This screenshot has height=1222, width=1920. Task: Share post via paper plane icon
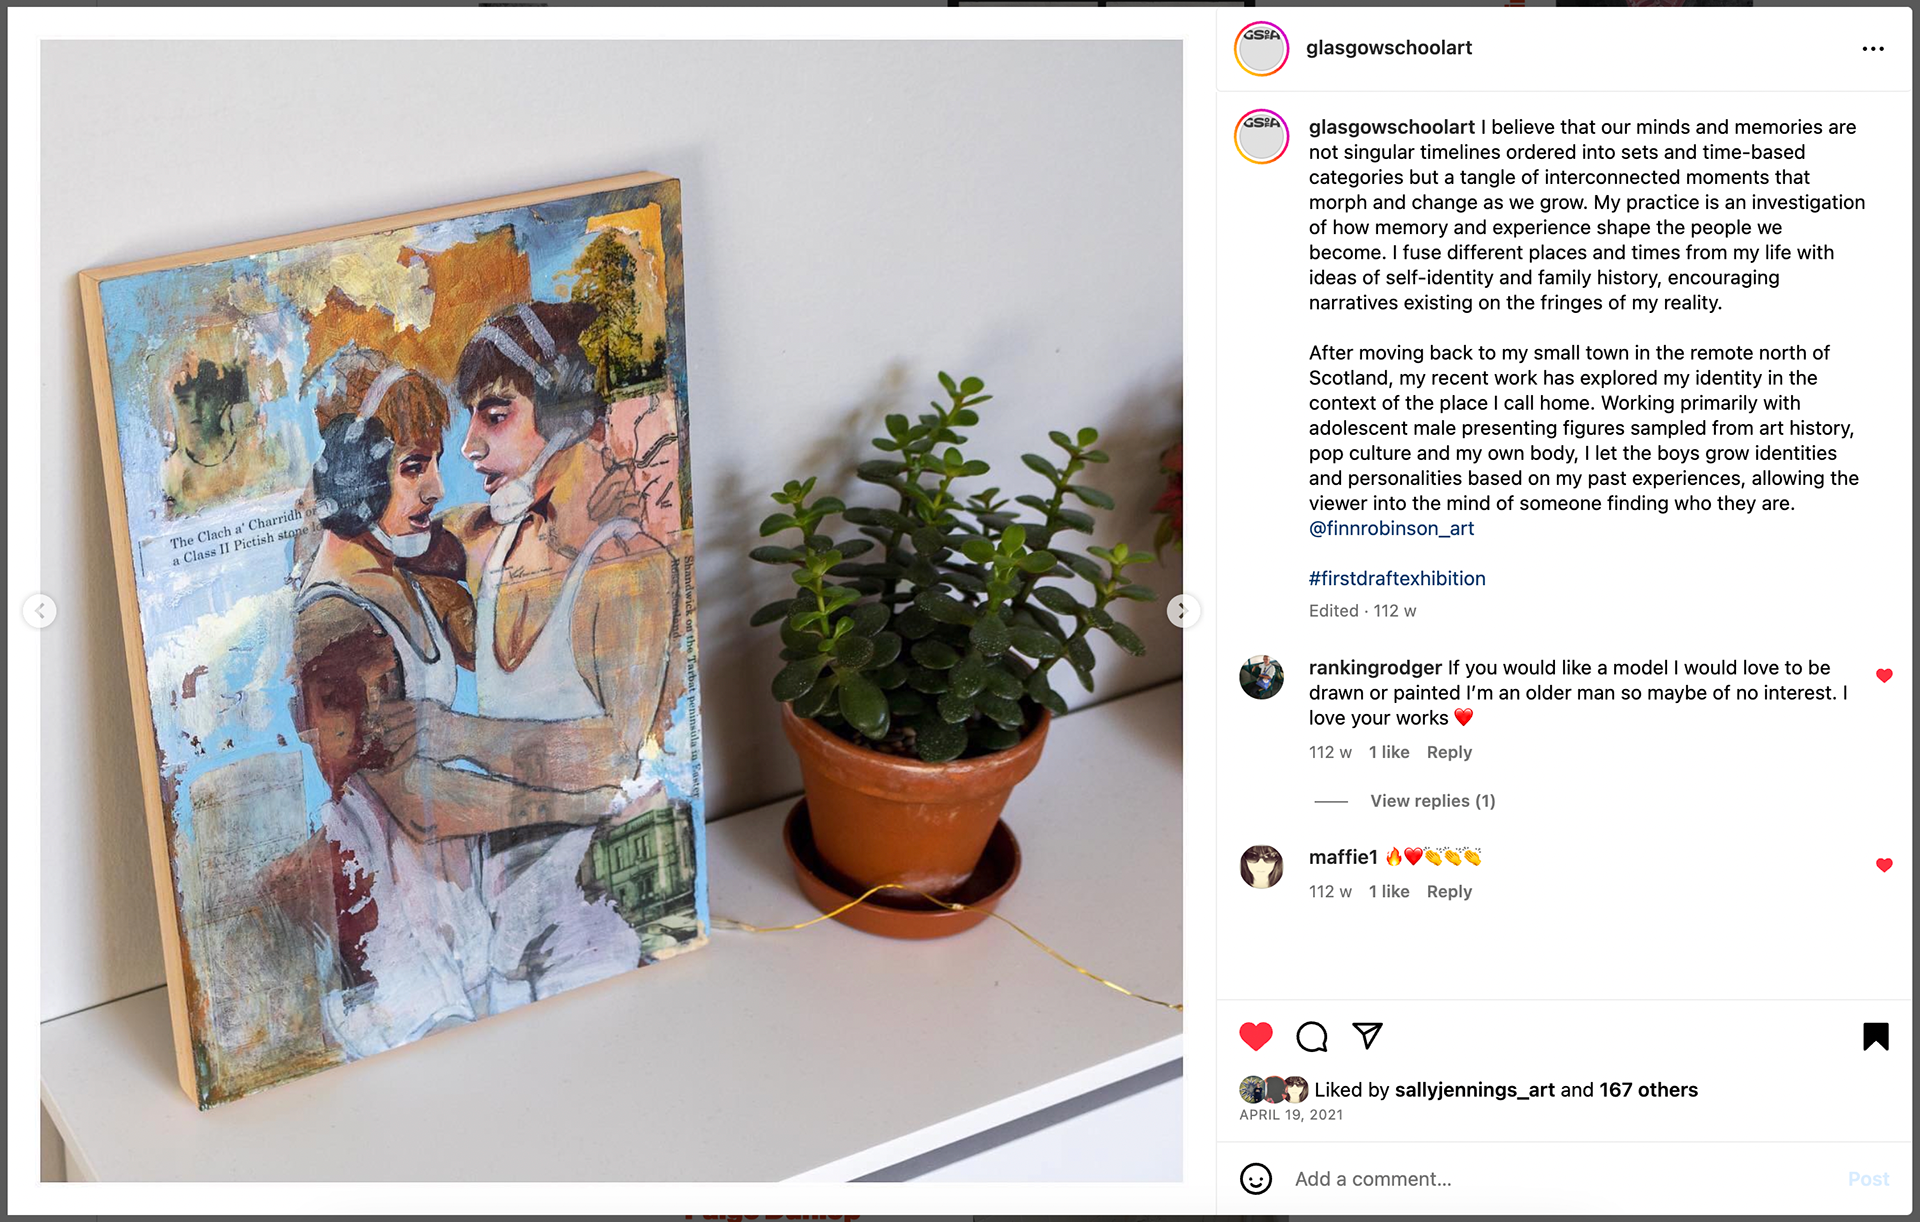(x=1367, y=1036)
